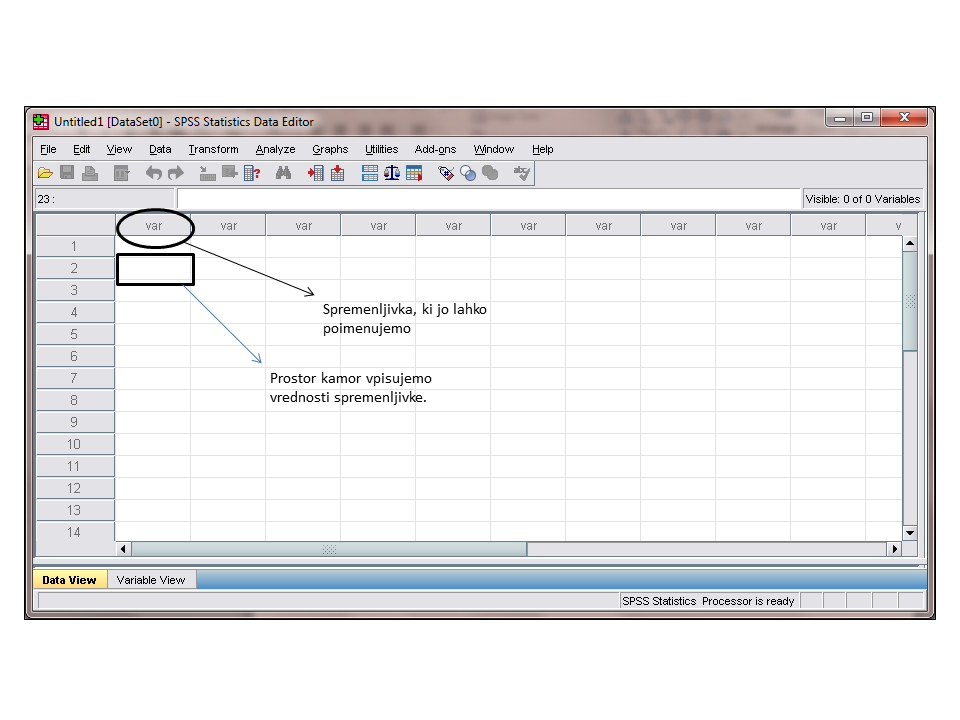This screenshot has height=720, width=960.
Task: Click the Weight Cases scales icon
Action: 392,173
